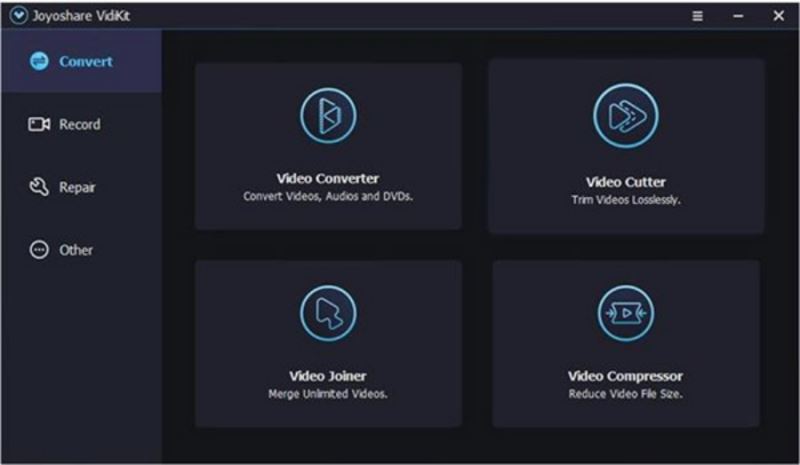The image size is (800, 465).
Task: Click the Joyoshare VidKit logo icon
Action: click(18, 15)
